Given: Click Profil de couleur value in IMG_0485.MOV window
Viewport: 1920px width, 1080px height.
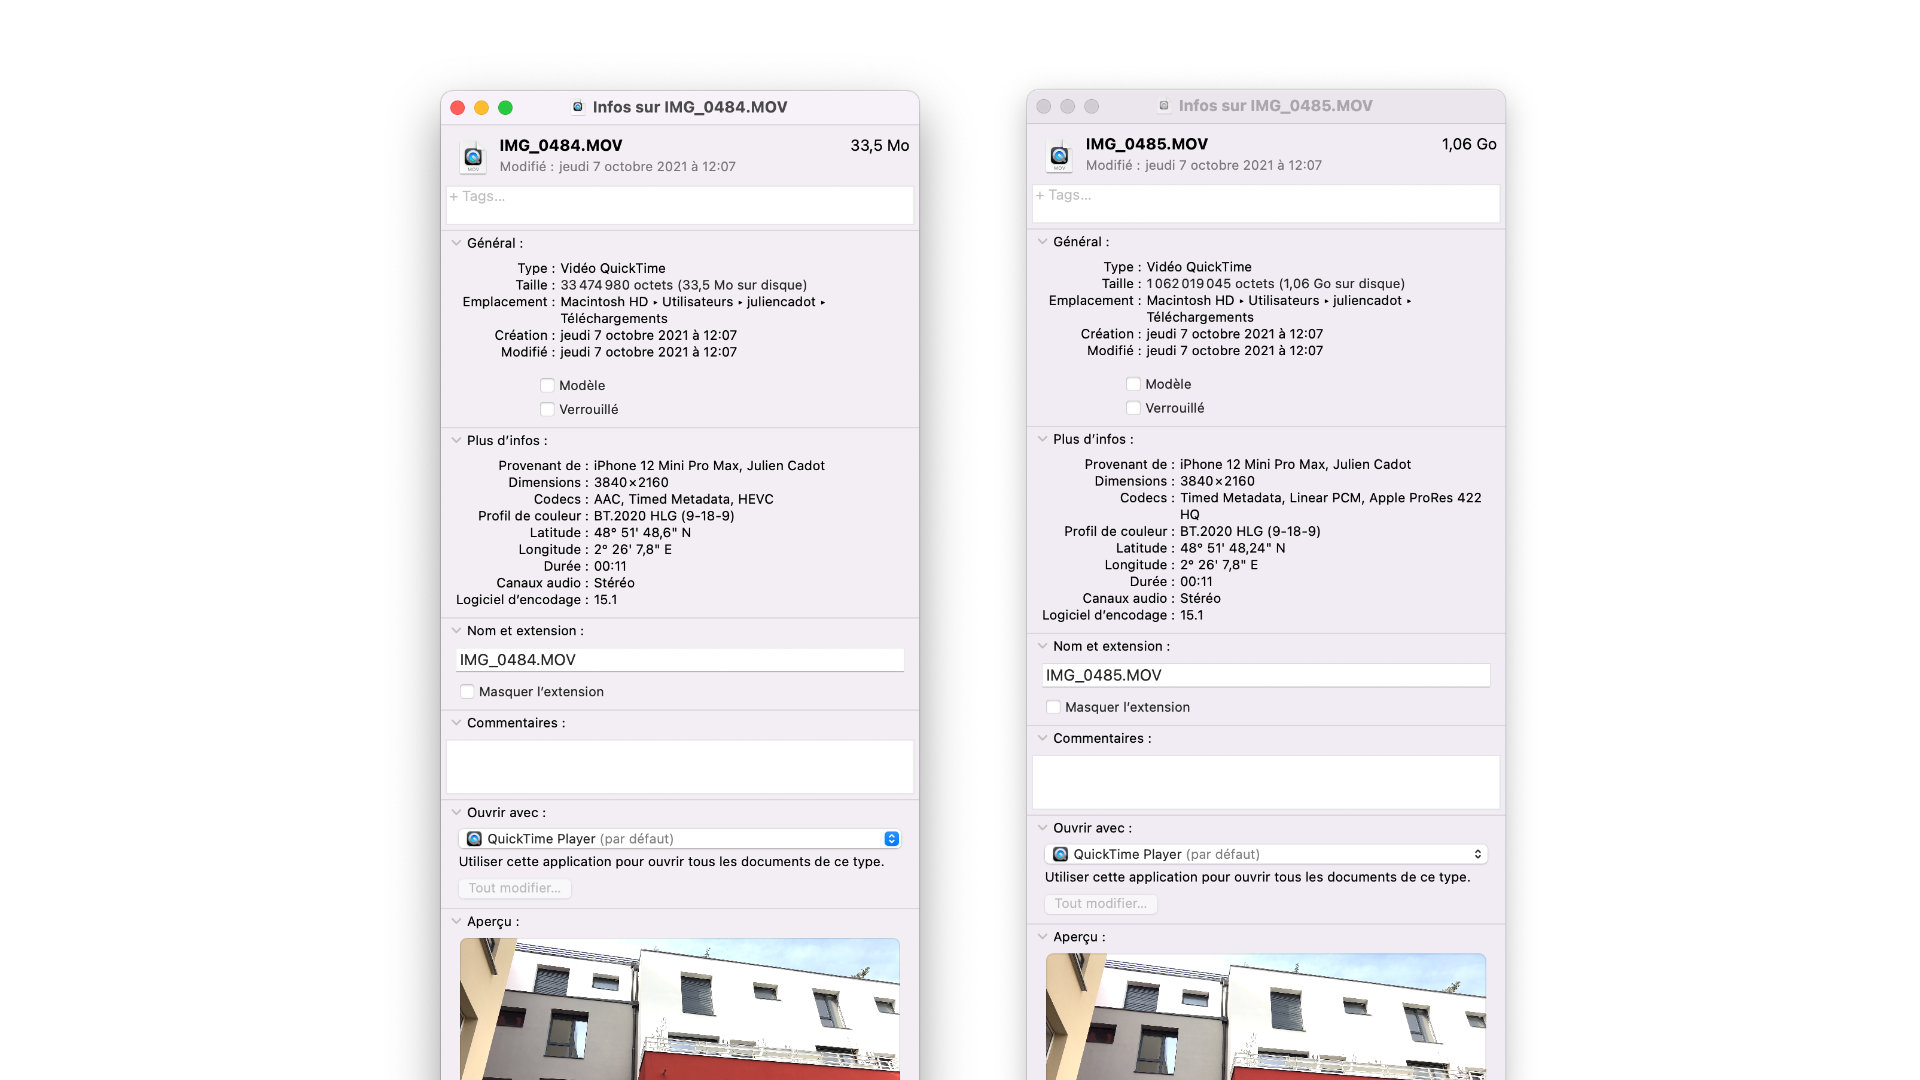Looking at the screenshot, I should point(1250,532).
